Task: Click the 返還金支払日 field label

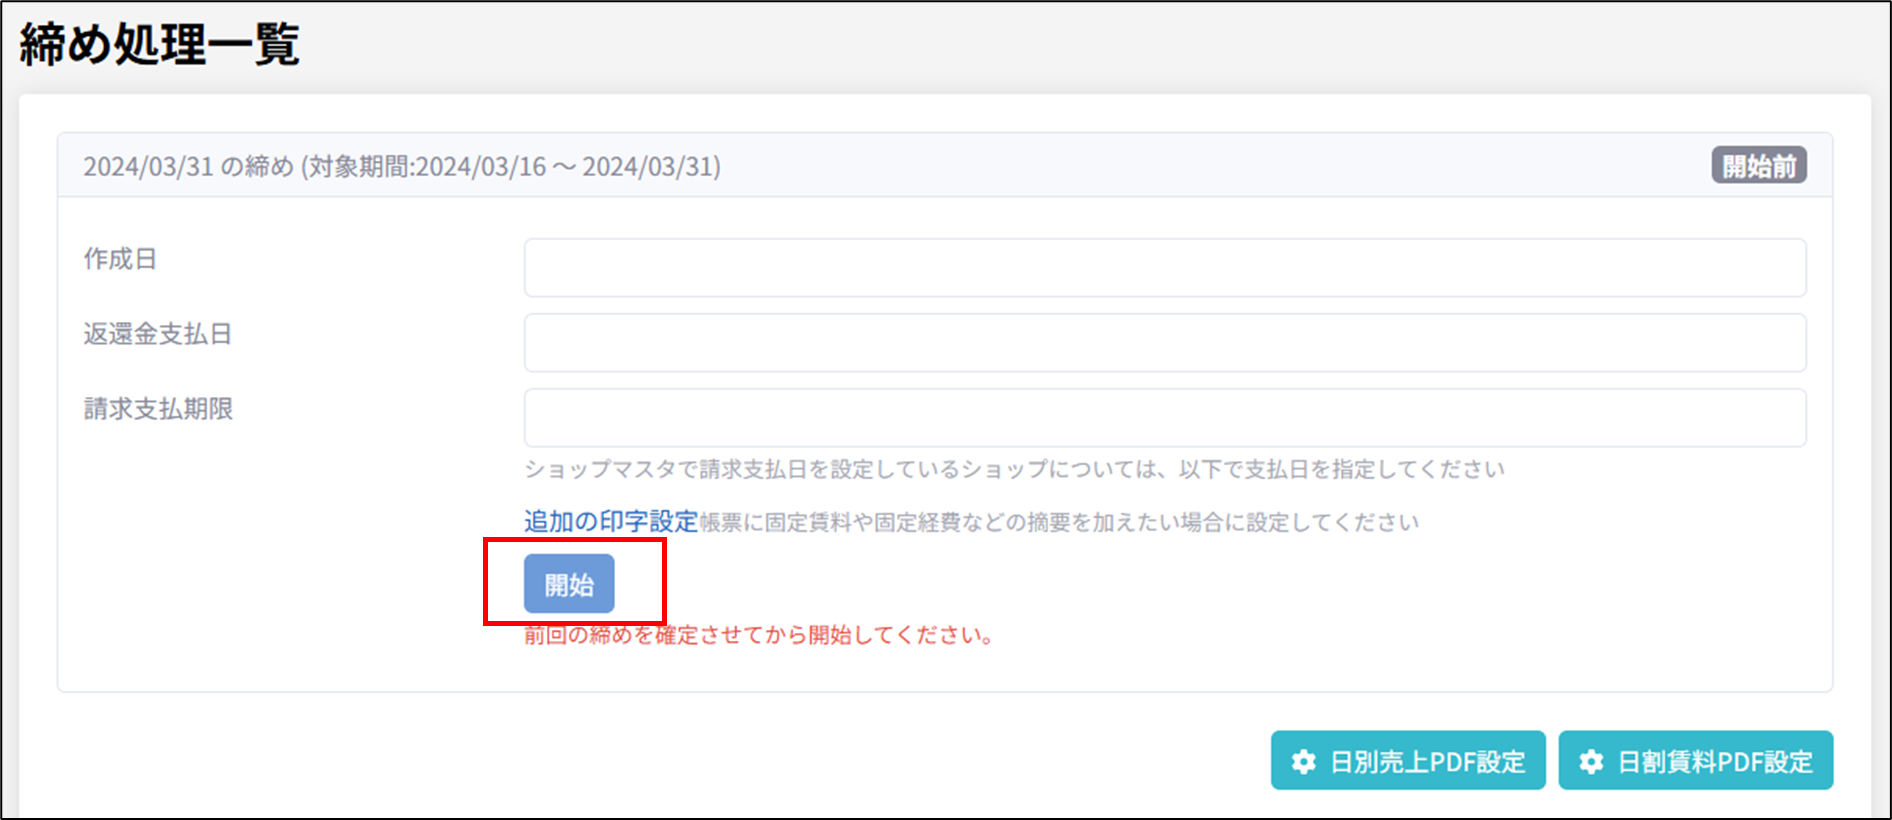Action: coord(158,334)
